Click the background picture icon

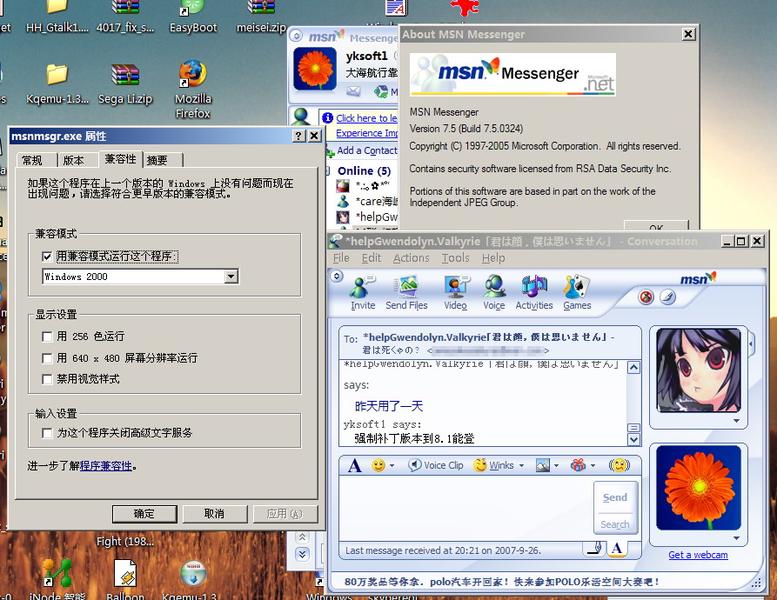(543, 465)
